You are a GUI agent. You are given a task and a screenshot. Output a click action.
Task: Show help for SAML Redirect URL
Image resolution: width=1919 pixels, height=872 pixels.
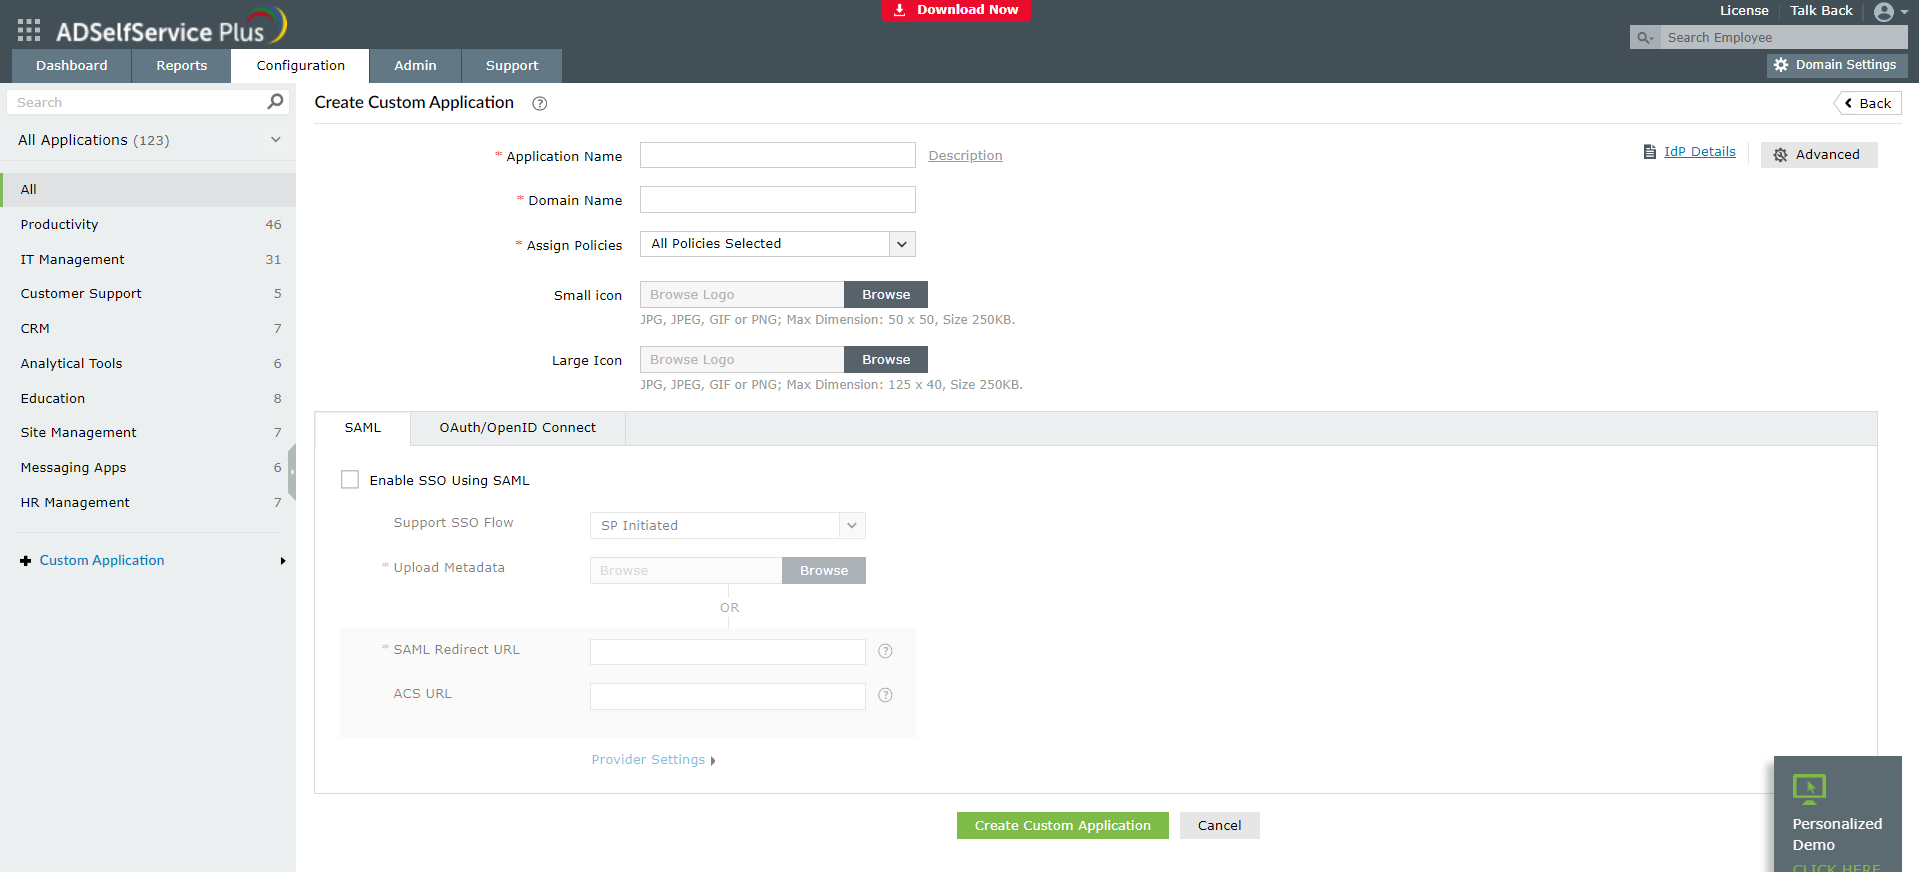click(x=885, y=651)
